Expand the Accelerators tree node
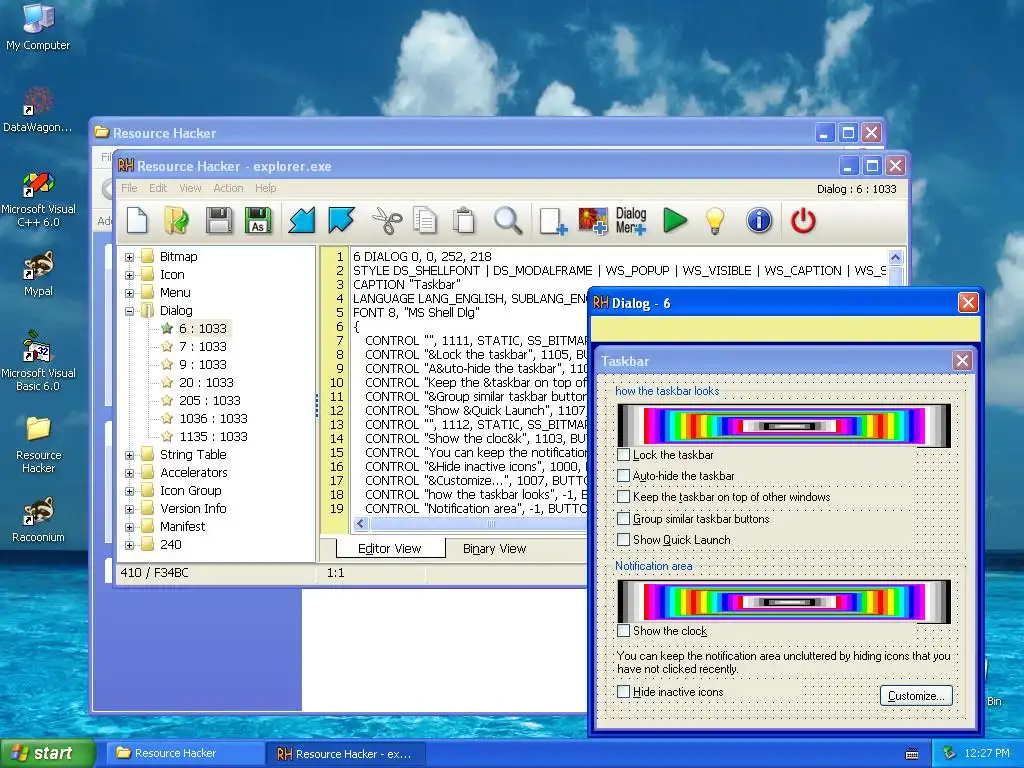 (x=129, y=473)
